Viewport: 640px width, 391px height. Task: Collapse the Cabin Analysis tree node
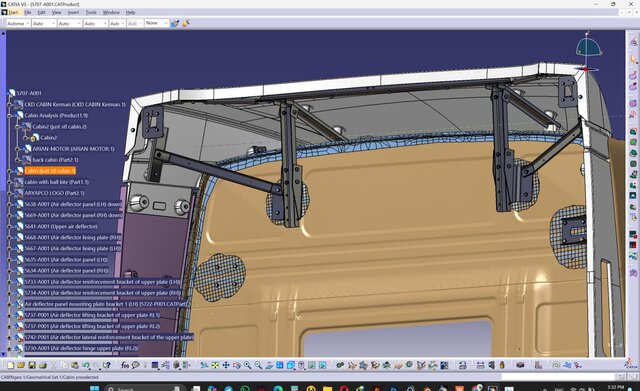point(10,116)
